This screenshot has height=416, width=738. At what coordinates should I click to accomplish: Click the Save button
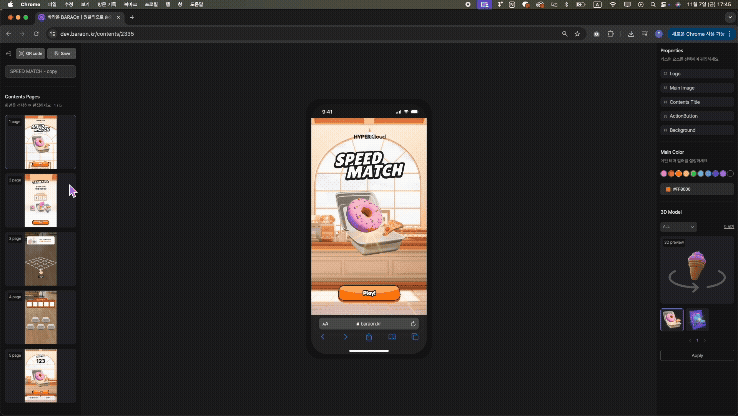pos(62,54)
